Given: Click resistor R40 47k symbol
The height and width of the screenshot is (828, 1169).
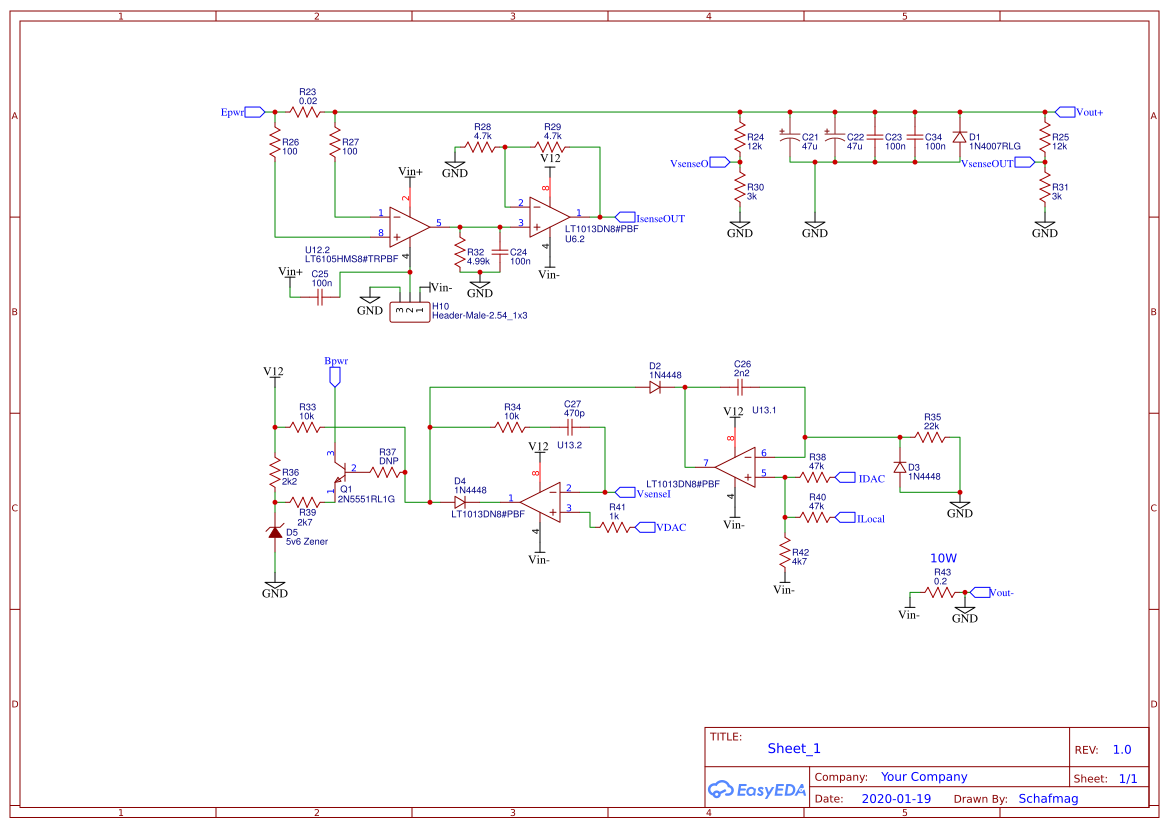Looking at the screenshot, I should tap(815, 517).
